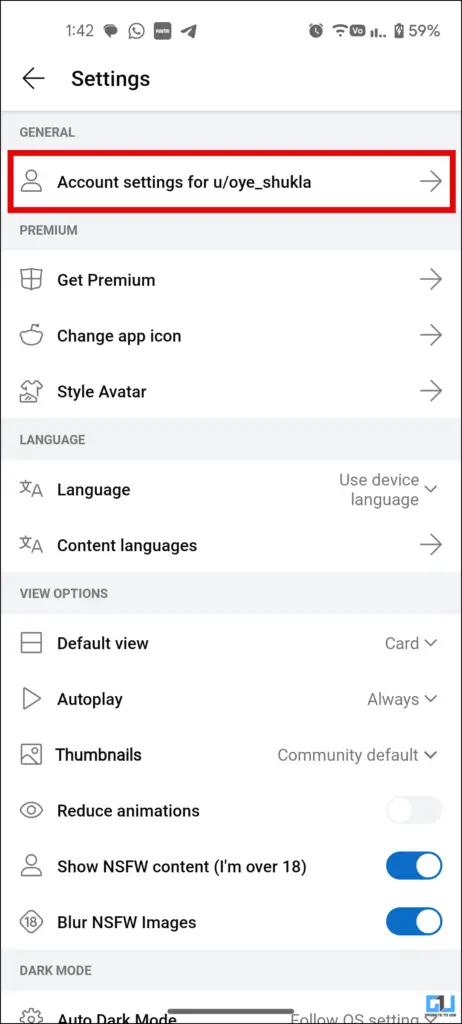Viewport: 462px width, 1024px height.
Task: Tap the back arrow icon
Action: pyautogui.click(x=33, y=78)
